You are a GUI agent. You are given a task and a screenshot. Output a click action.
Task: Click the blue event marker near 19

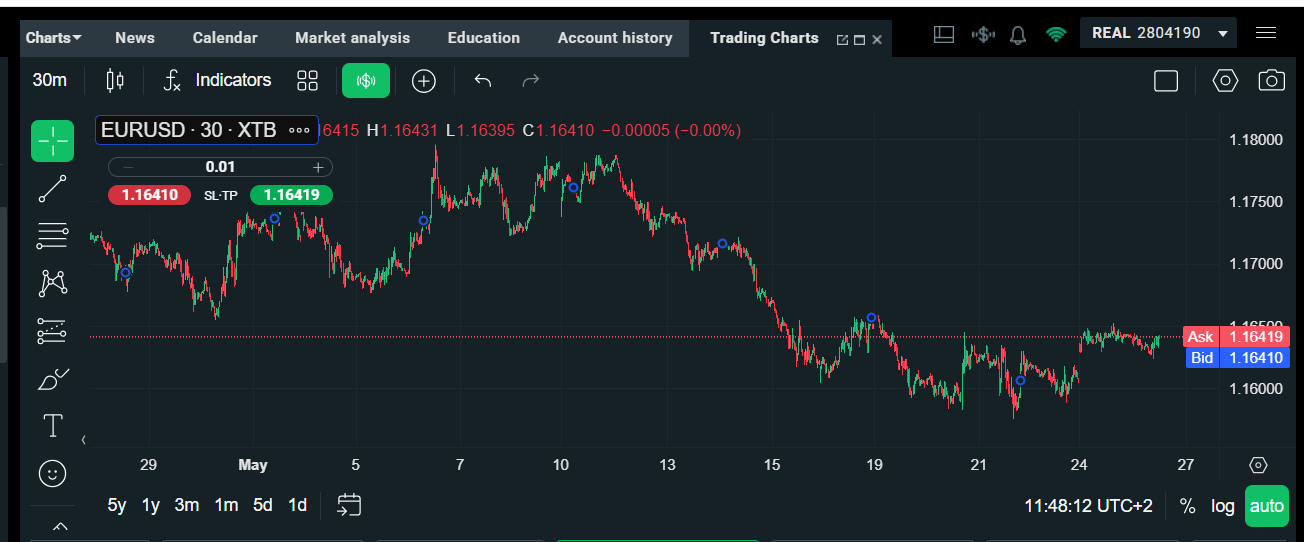(872, 317)
